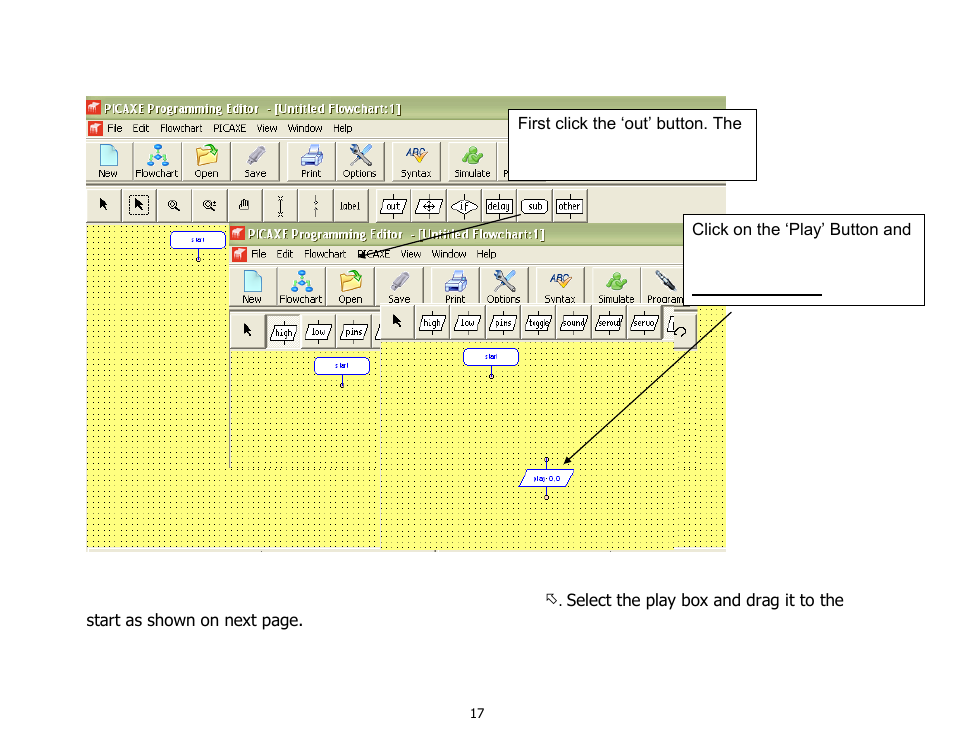Image resolution: width=954 pixels, height=738 pixels.
Task: Select the start box in the back window canvas
Action: click(198, 240)
